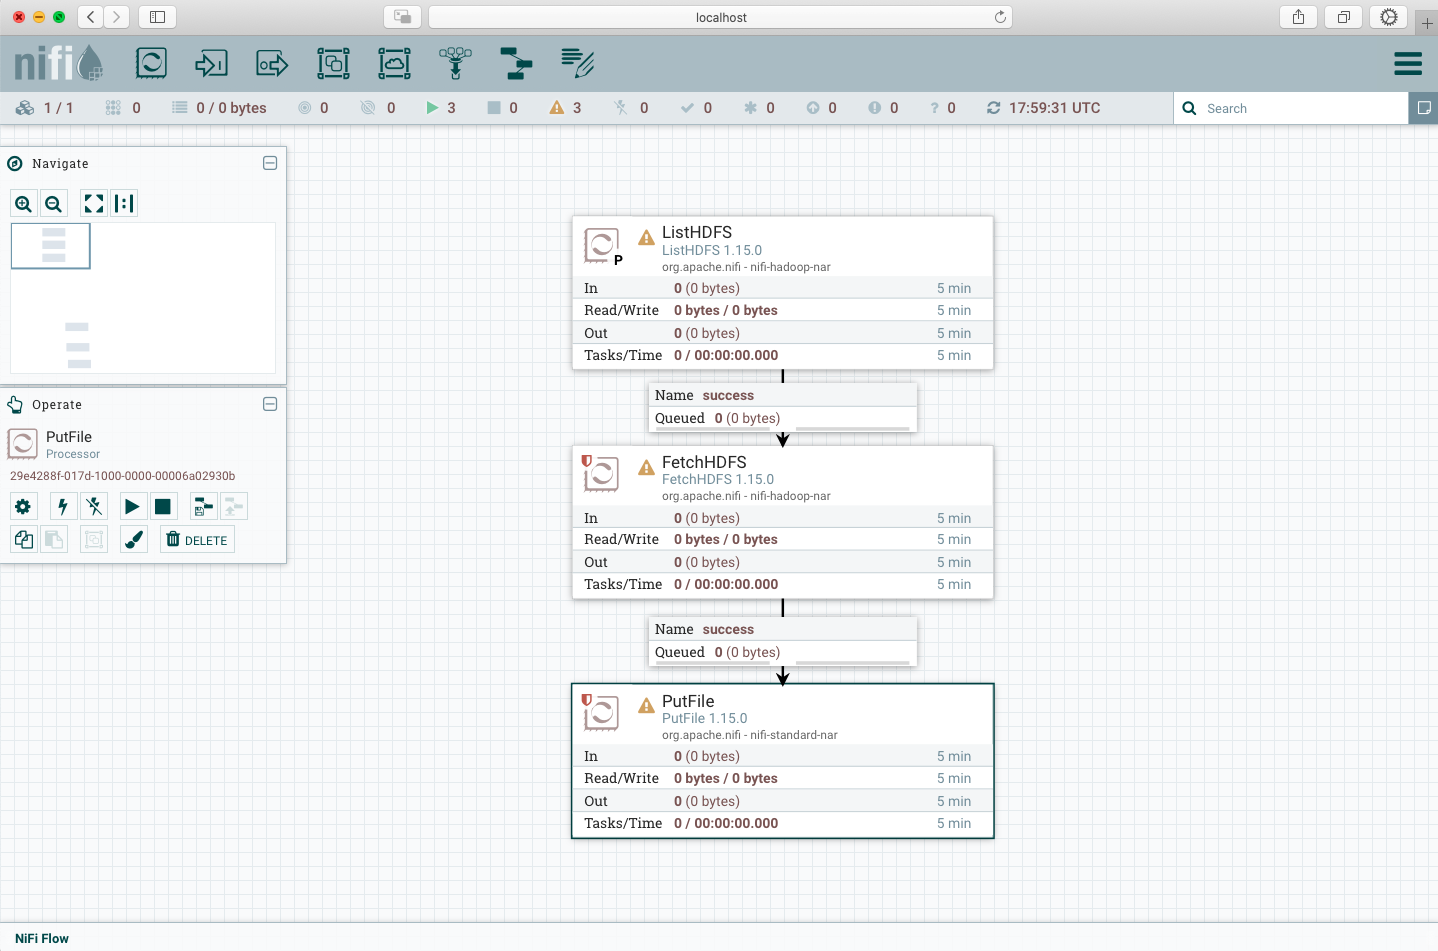This screenshot has height=951, width=1438.
Task: Click the invalid components warning count 3
Action: coord(565,108)
